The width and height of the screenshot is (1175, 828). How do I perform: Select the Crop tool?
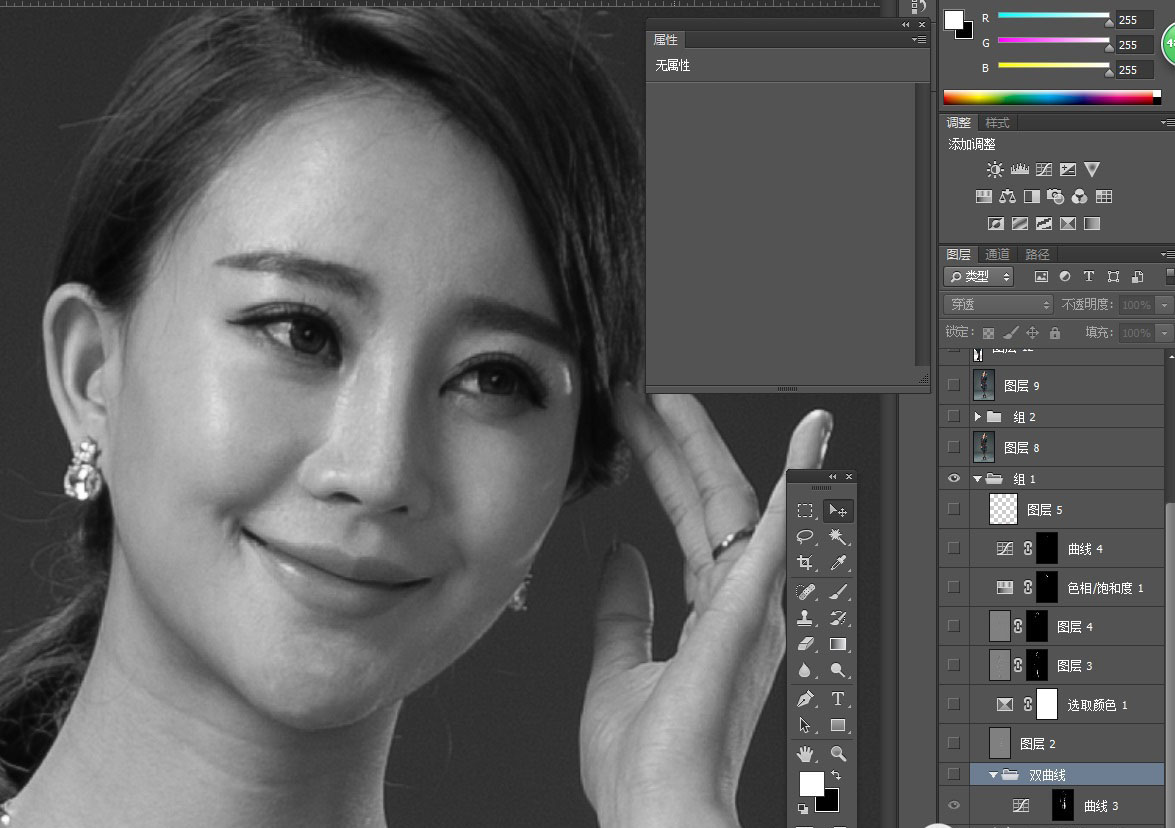click(805, 563)
